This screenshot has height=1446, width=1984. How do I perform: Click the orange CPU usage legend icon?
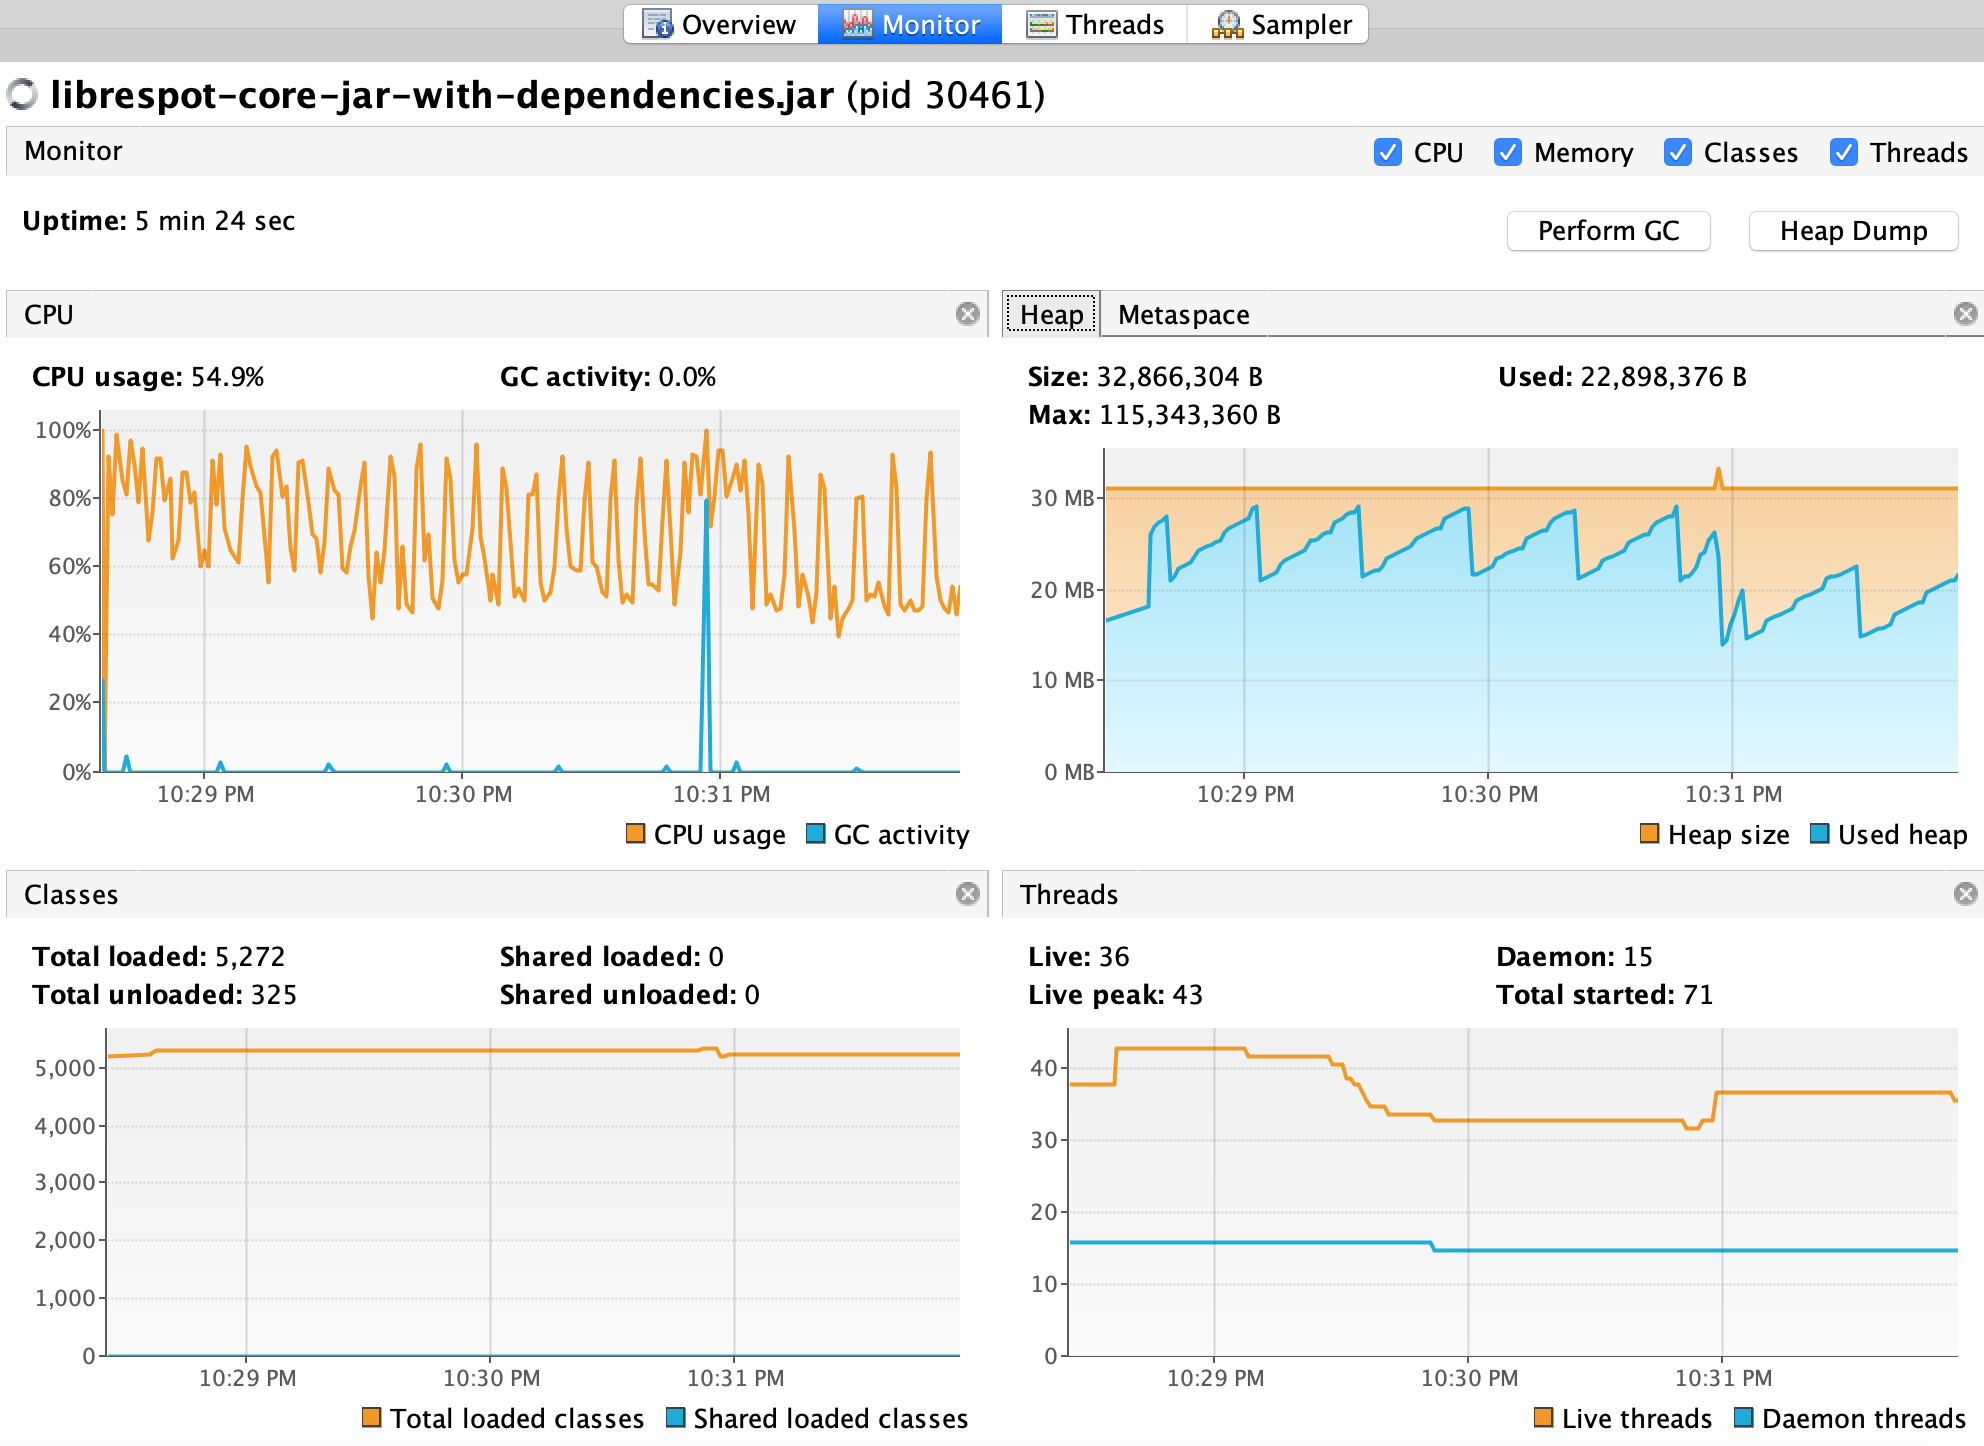[636, 833]
